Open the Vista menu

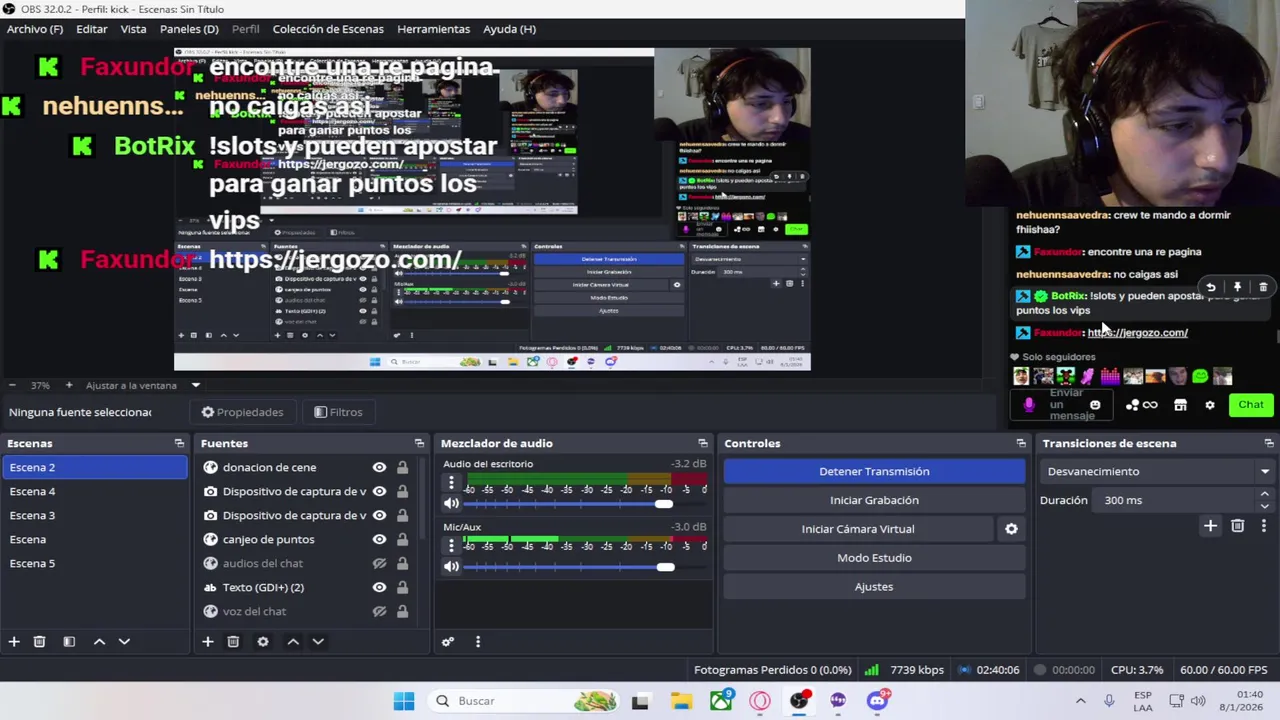(x=133, y=29)
